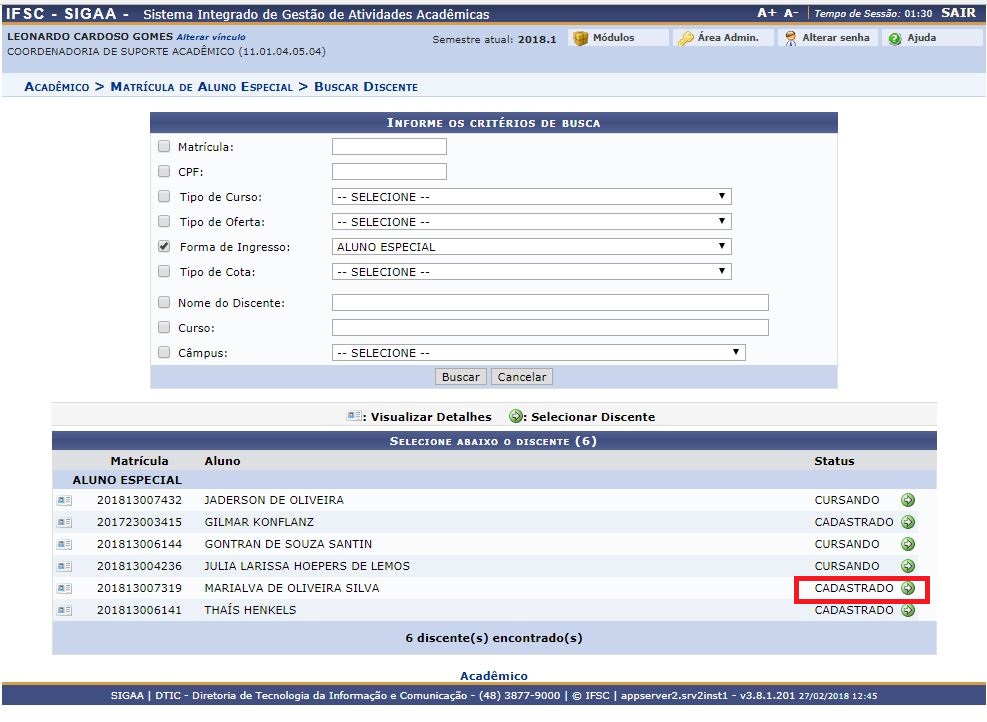Expand Tipo de Curso dropdown
Image resolution: width=987 pixels, height=722 pixels.
tap(531, 197)
